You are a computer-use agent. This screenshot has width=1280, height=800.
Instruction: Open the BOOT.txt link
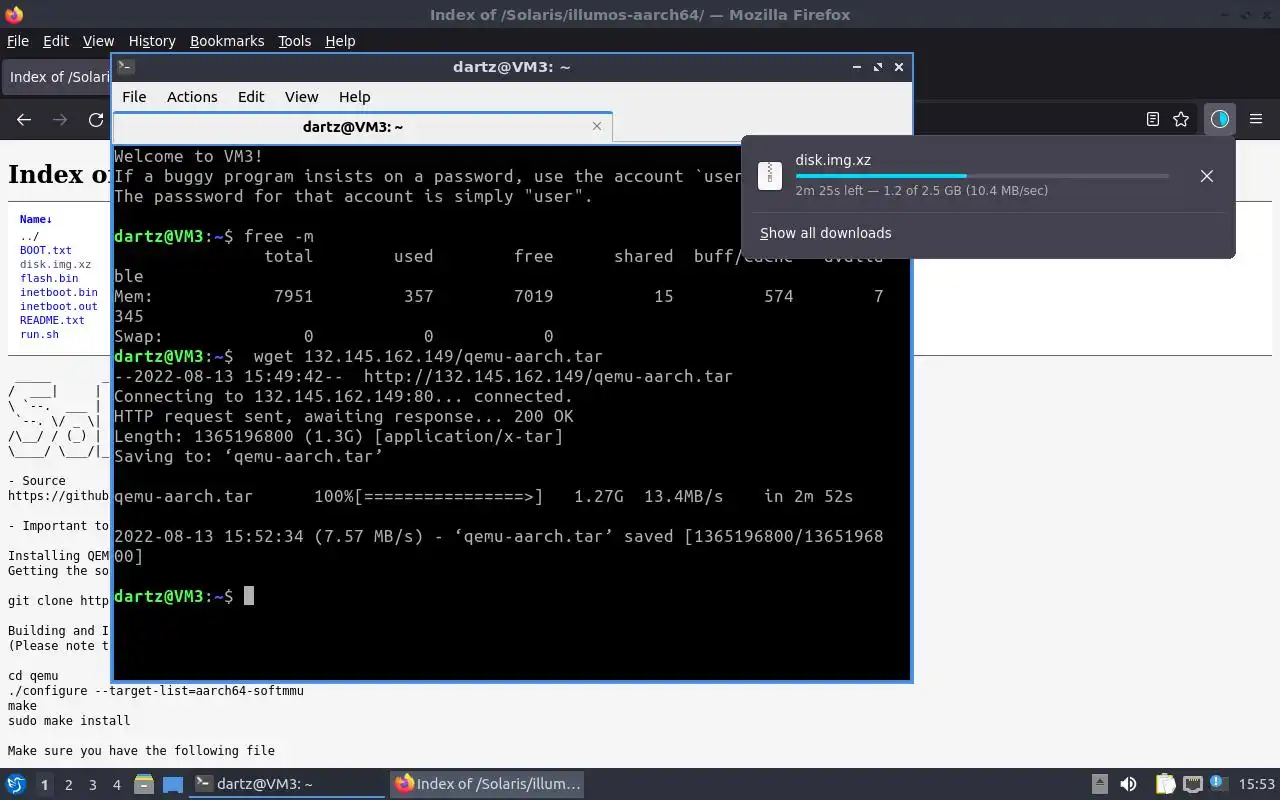pyautogui.click(x=46, y=250)
